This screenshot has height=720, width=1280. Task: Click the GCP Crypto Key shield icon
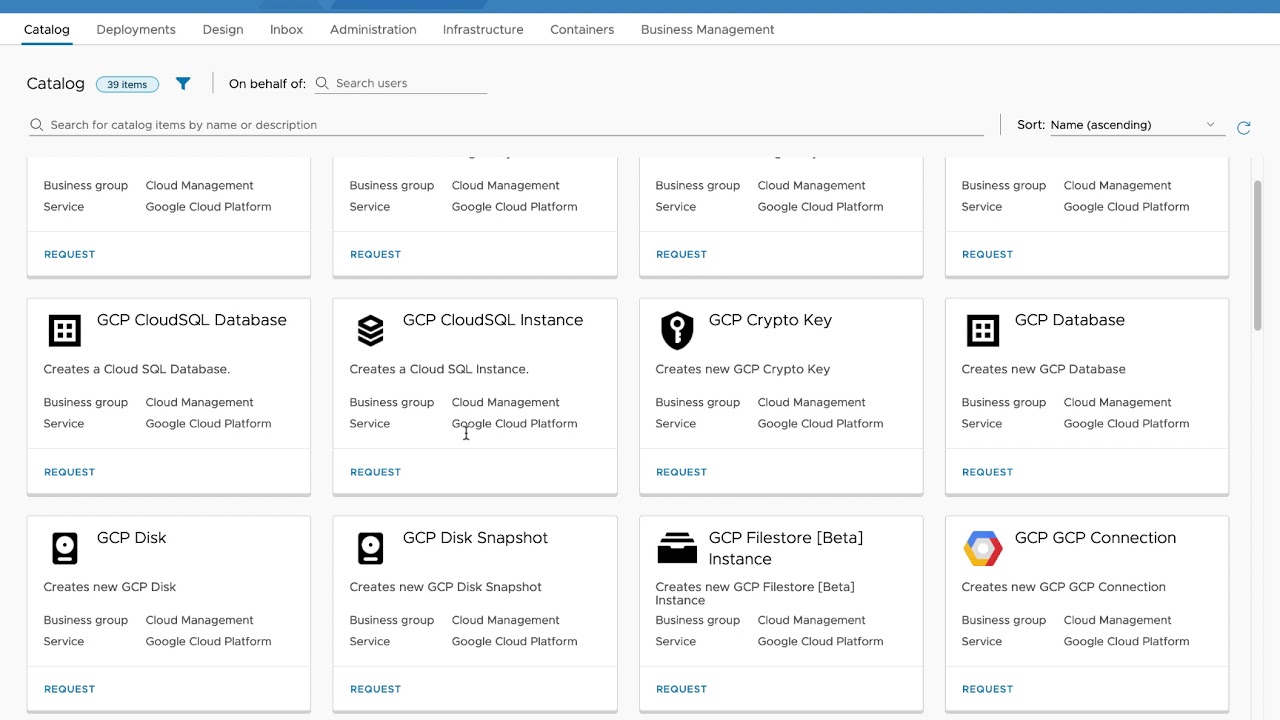pos(677,330)
